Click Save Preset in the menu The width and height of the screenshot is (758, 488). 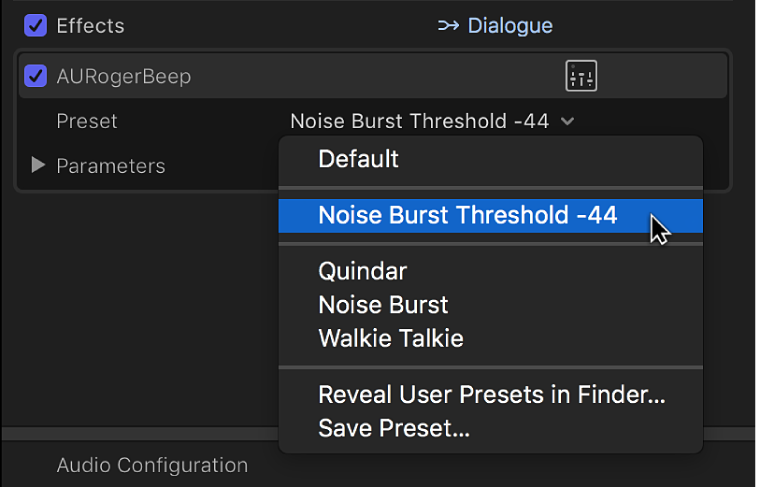click(394, 429)
